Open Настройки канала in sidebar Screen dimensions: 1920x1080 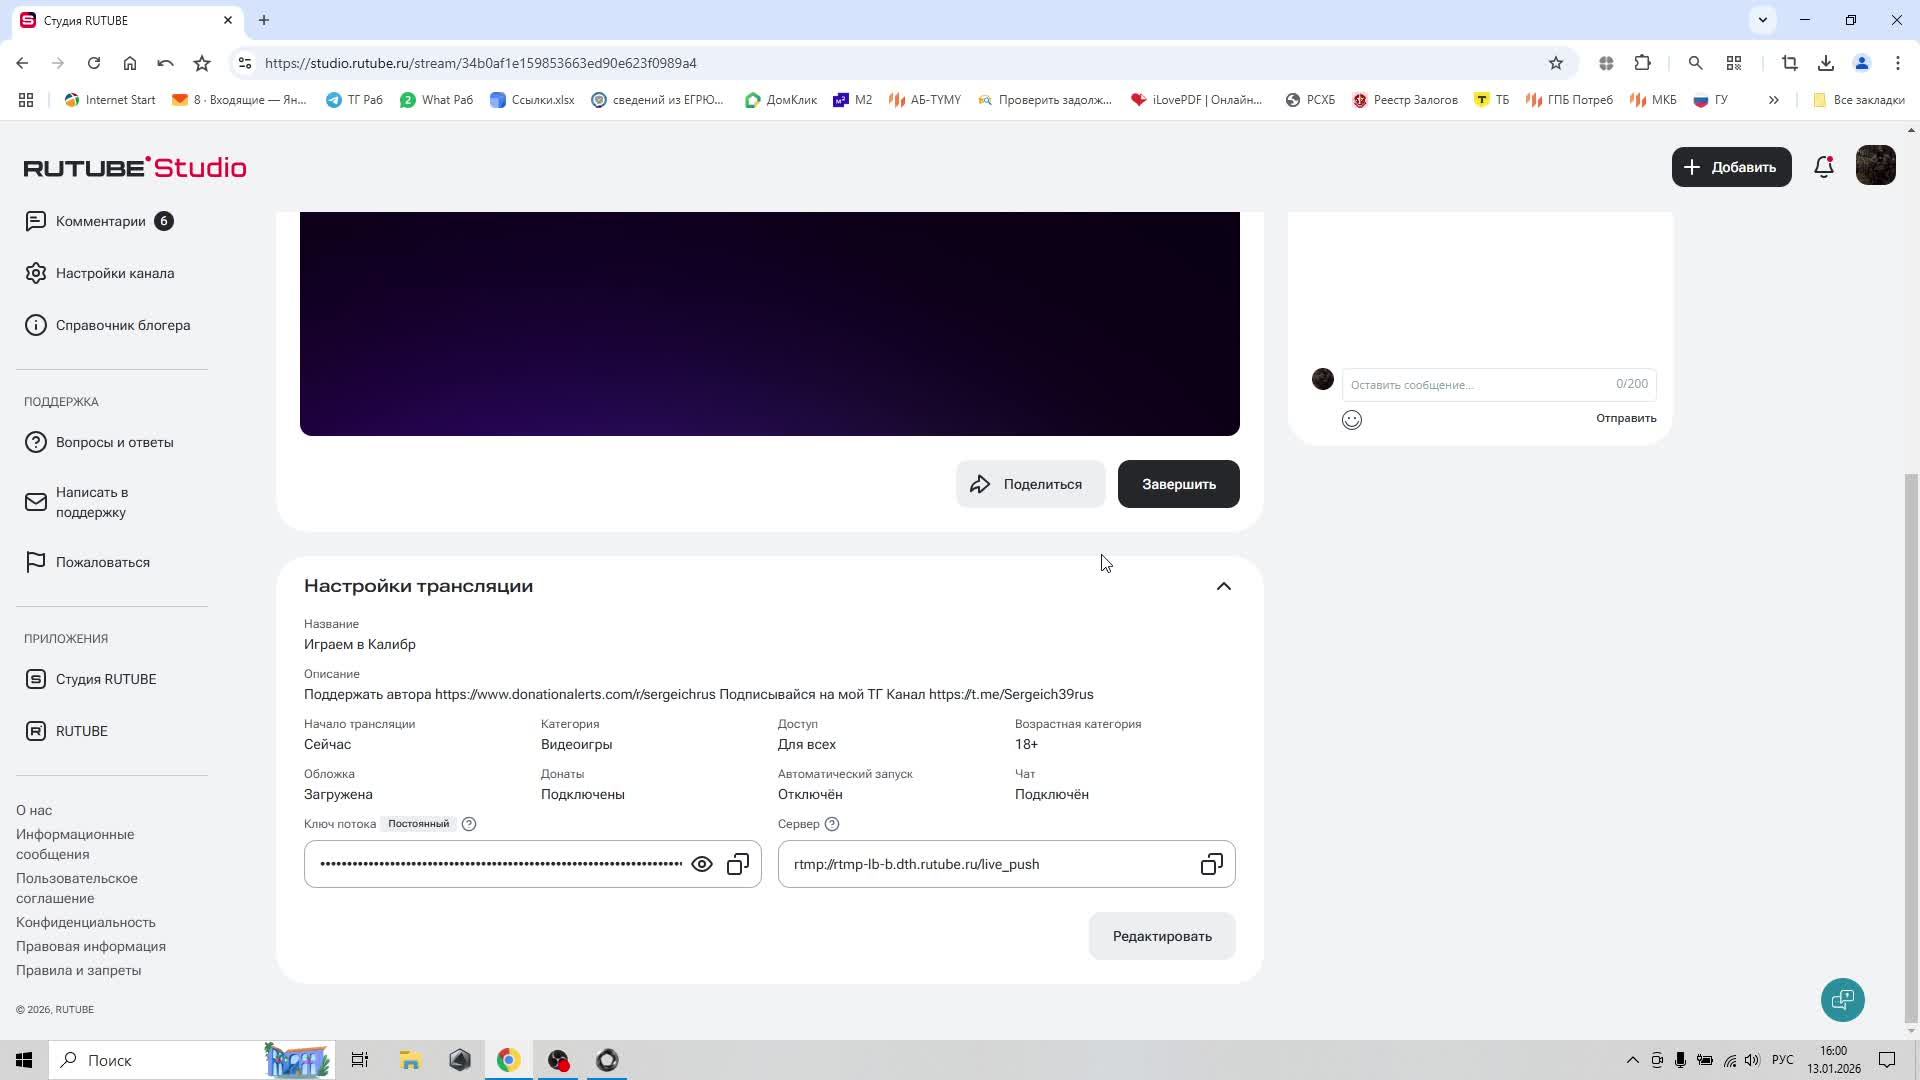pyautogui.click(x=116, y=272)
